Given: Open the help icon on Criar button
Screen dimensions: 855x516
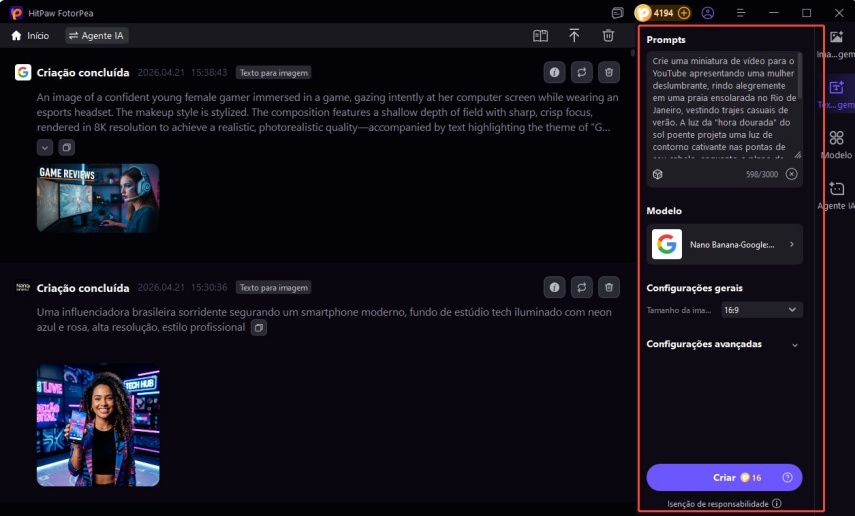Looking at the screenshot, I should 787,477.
